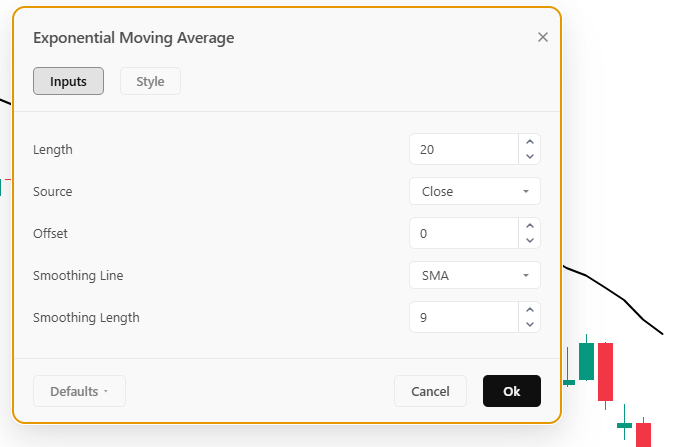Viewport: 676px width, 447px height.
Task: Switch to the Inputs tab
Action: 68,81
